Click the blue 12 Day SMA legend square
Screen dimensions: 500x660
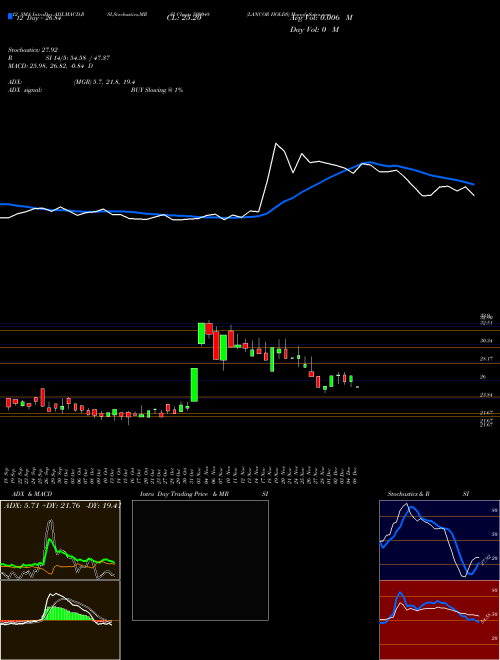tap(10, 17)
